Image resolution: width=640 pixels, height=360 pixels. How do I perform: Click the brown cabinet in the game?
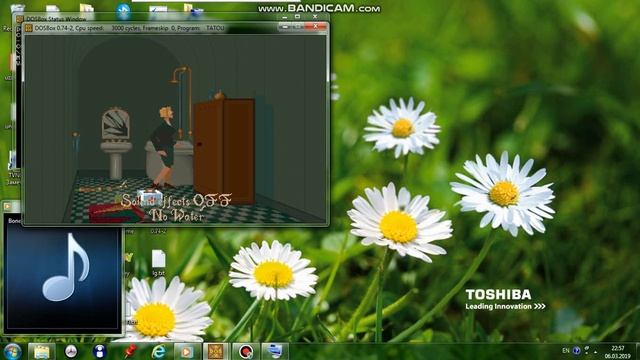point(224,151)
